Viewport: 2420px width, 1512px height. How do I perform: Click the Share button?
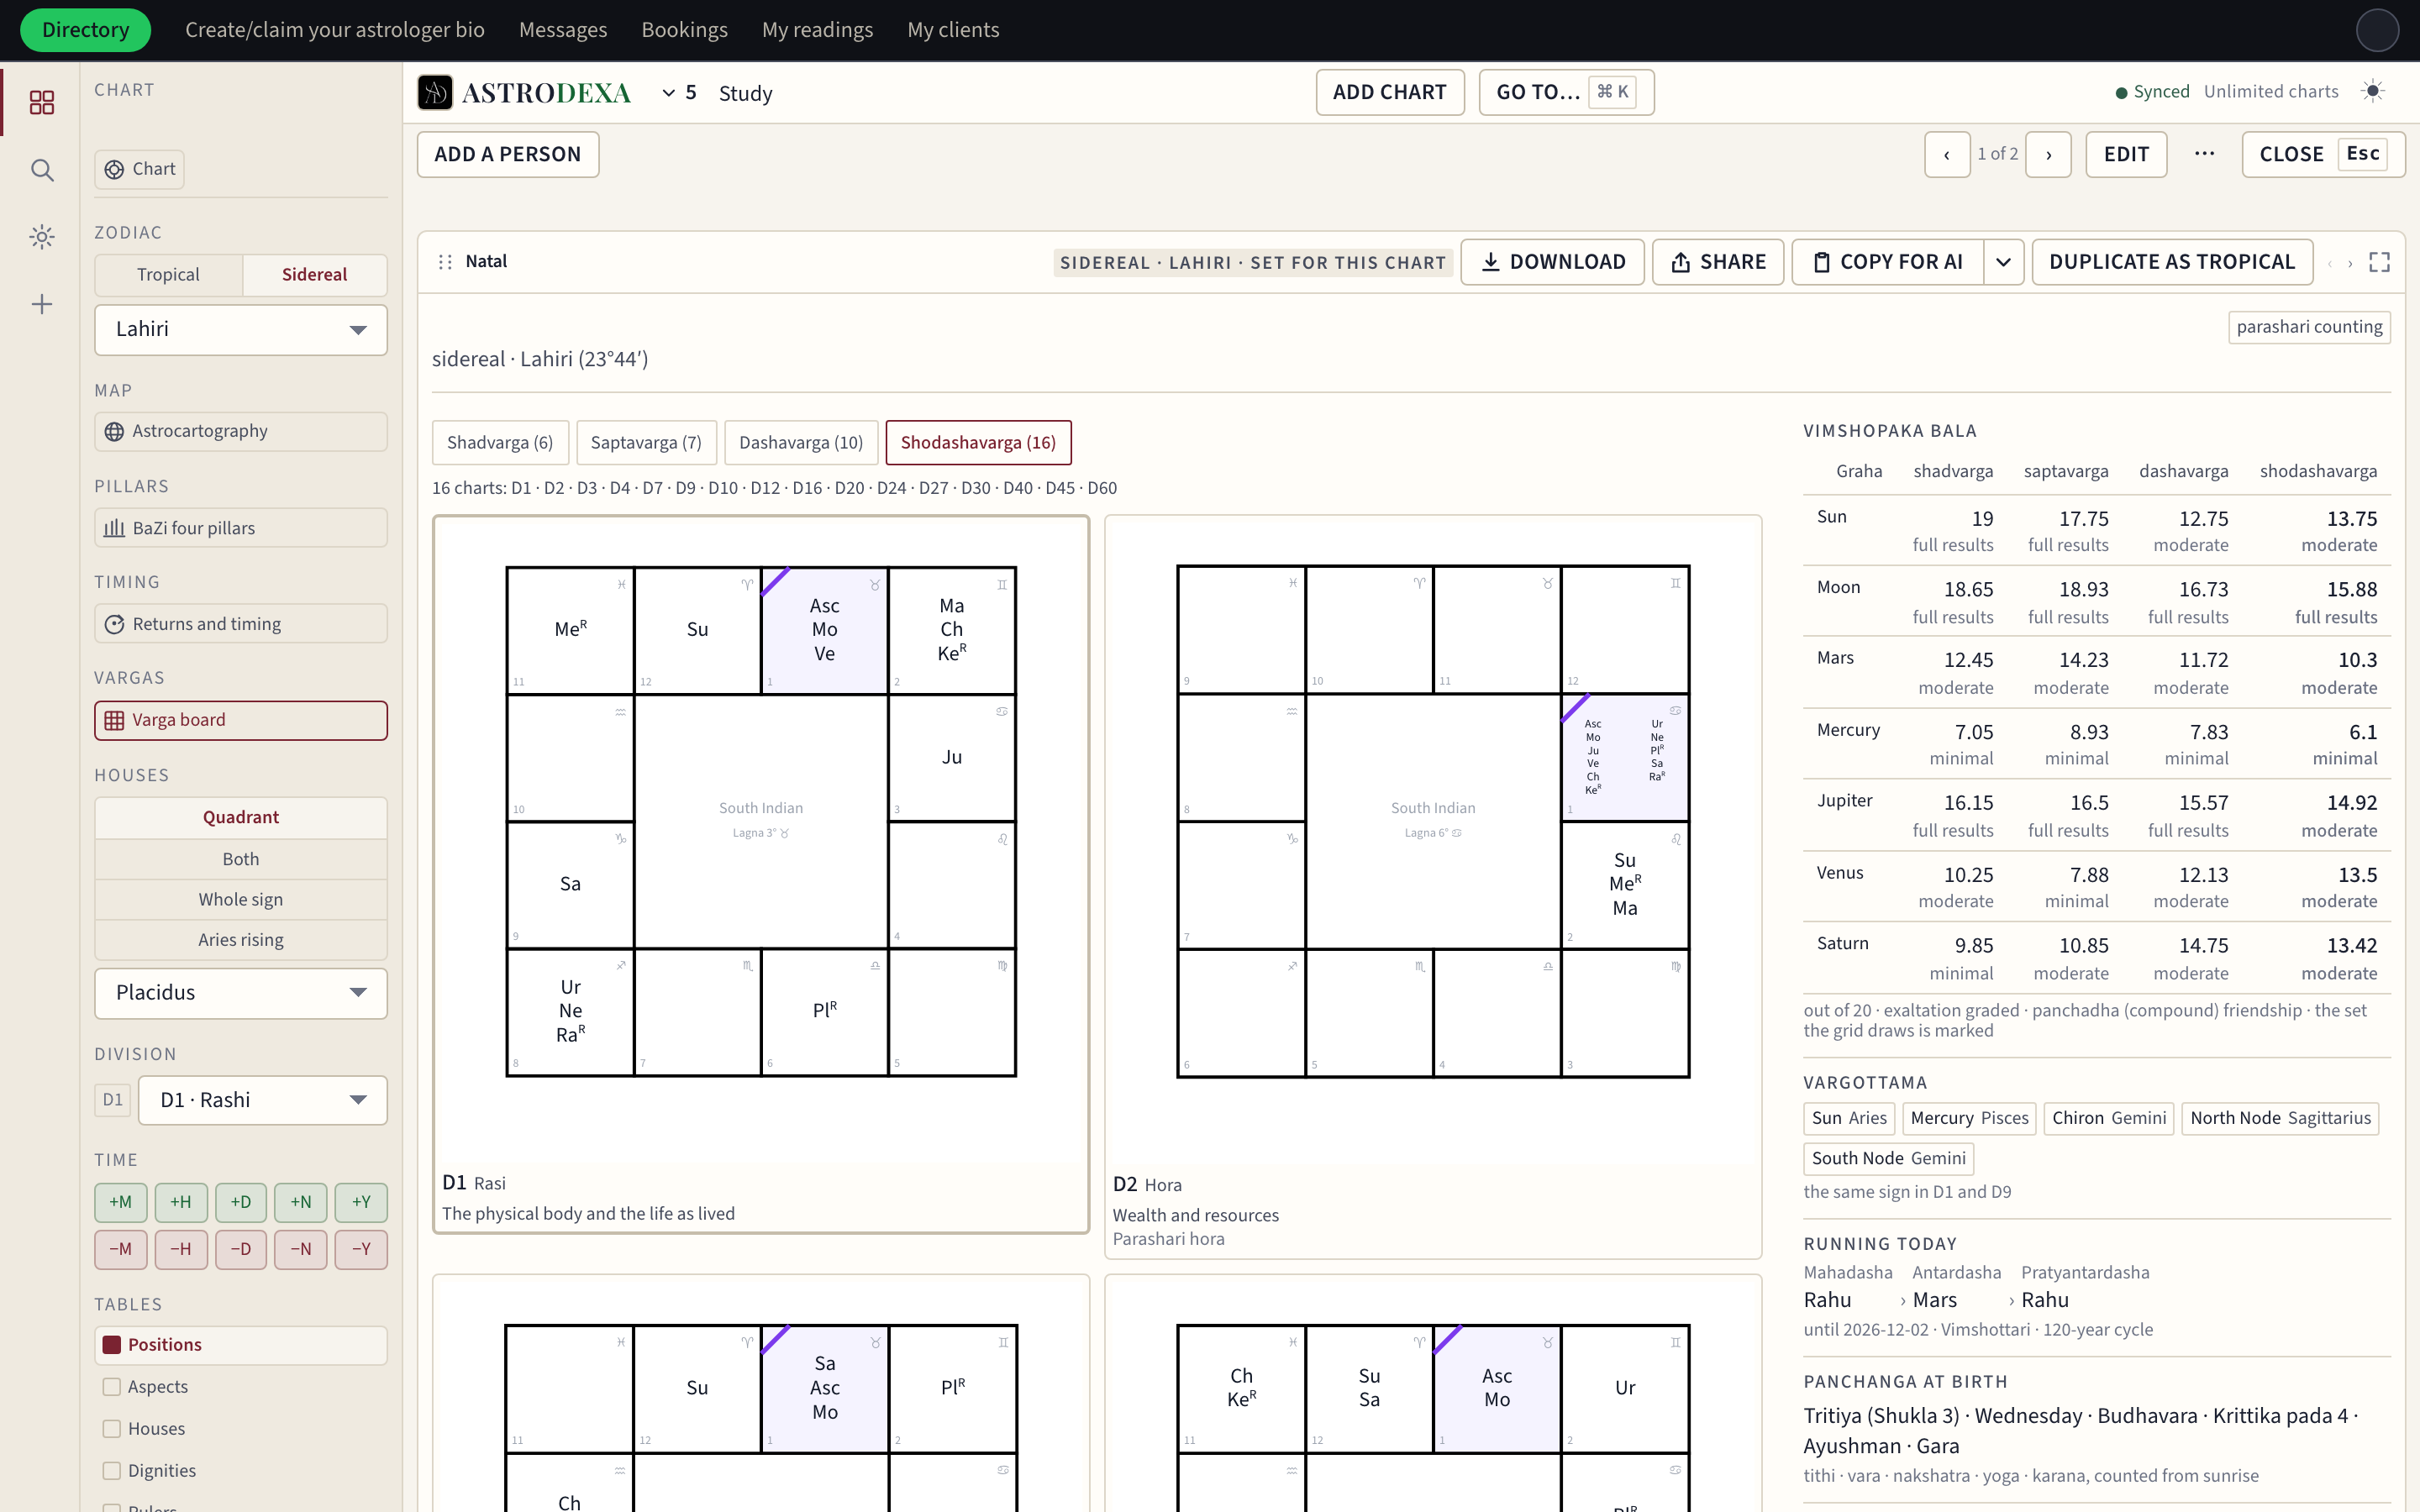[1718, 262]
